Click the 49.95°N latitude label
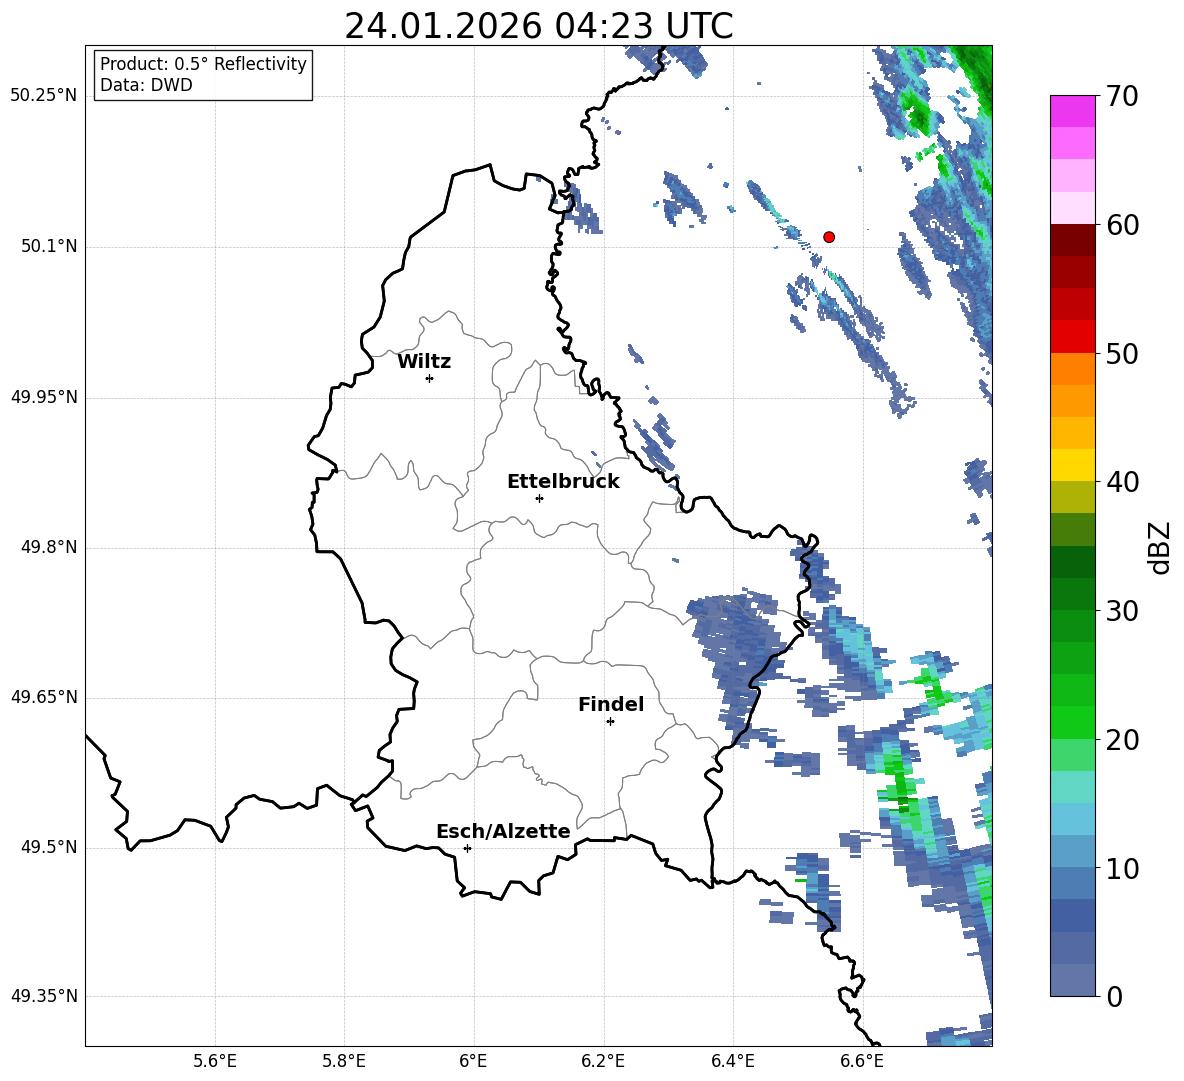Image resolution: width=1184 pixels, height=1081 pixels. [x=44, y=397]
